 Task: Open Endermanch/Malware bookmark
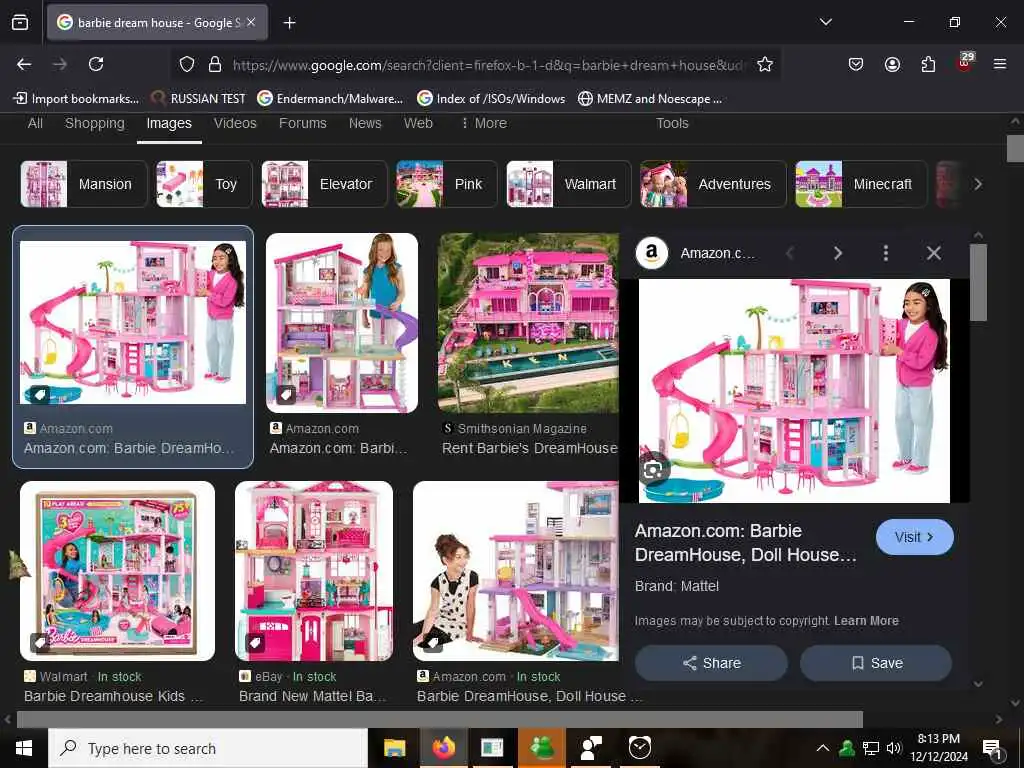coord(330,99)
